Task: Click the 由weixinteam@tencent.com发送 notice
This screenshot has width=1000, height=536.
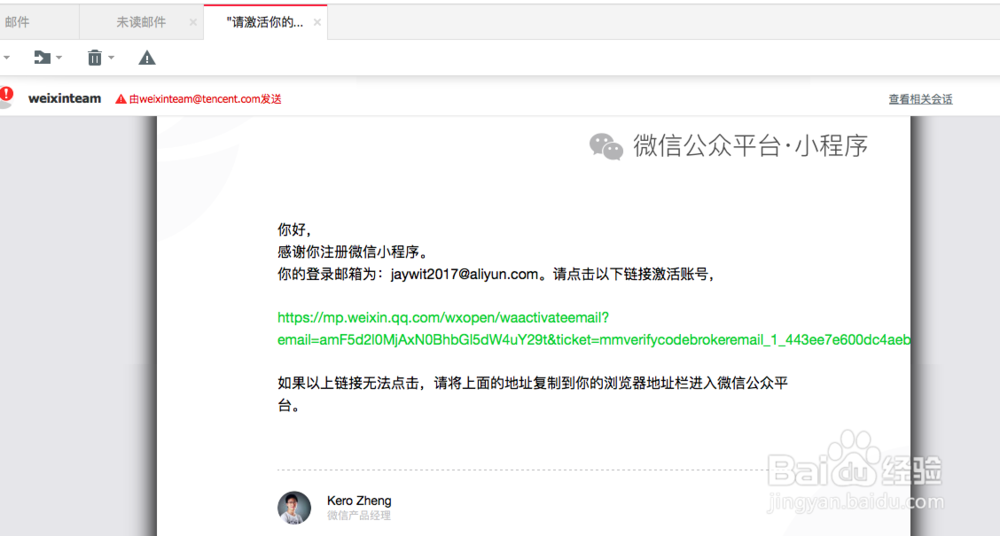Action: (x=205, y=99)
